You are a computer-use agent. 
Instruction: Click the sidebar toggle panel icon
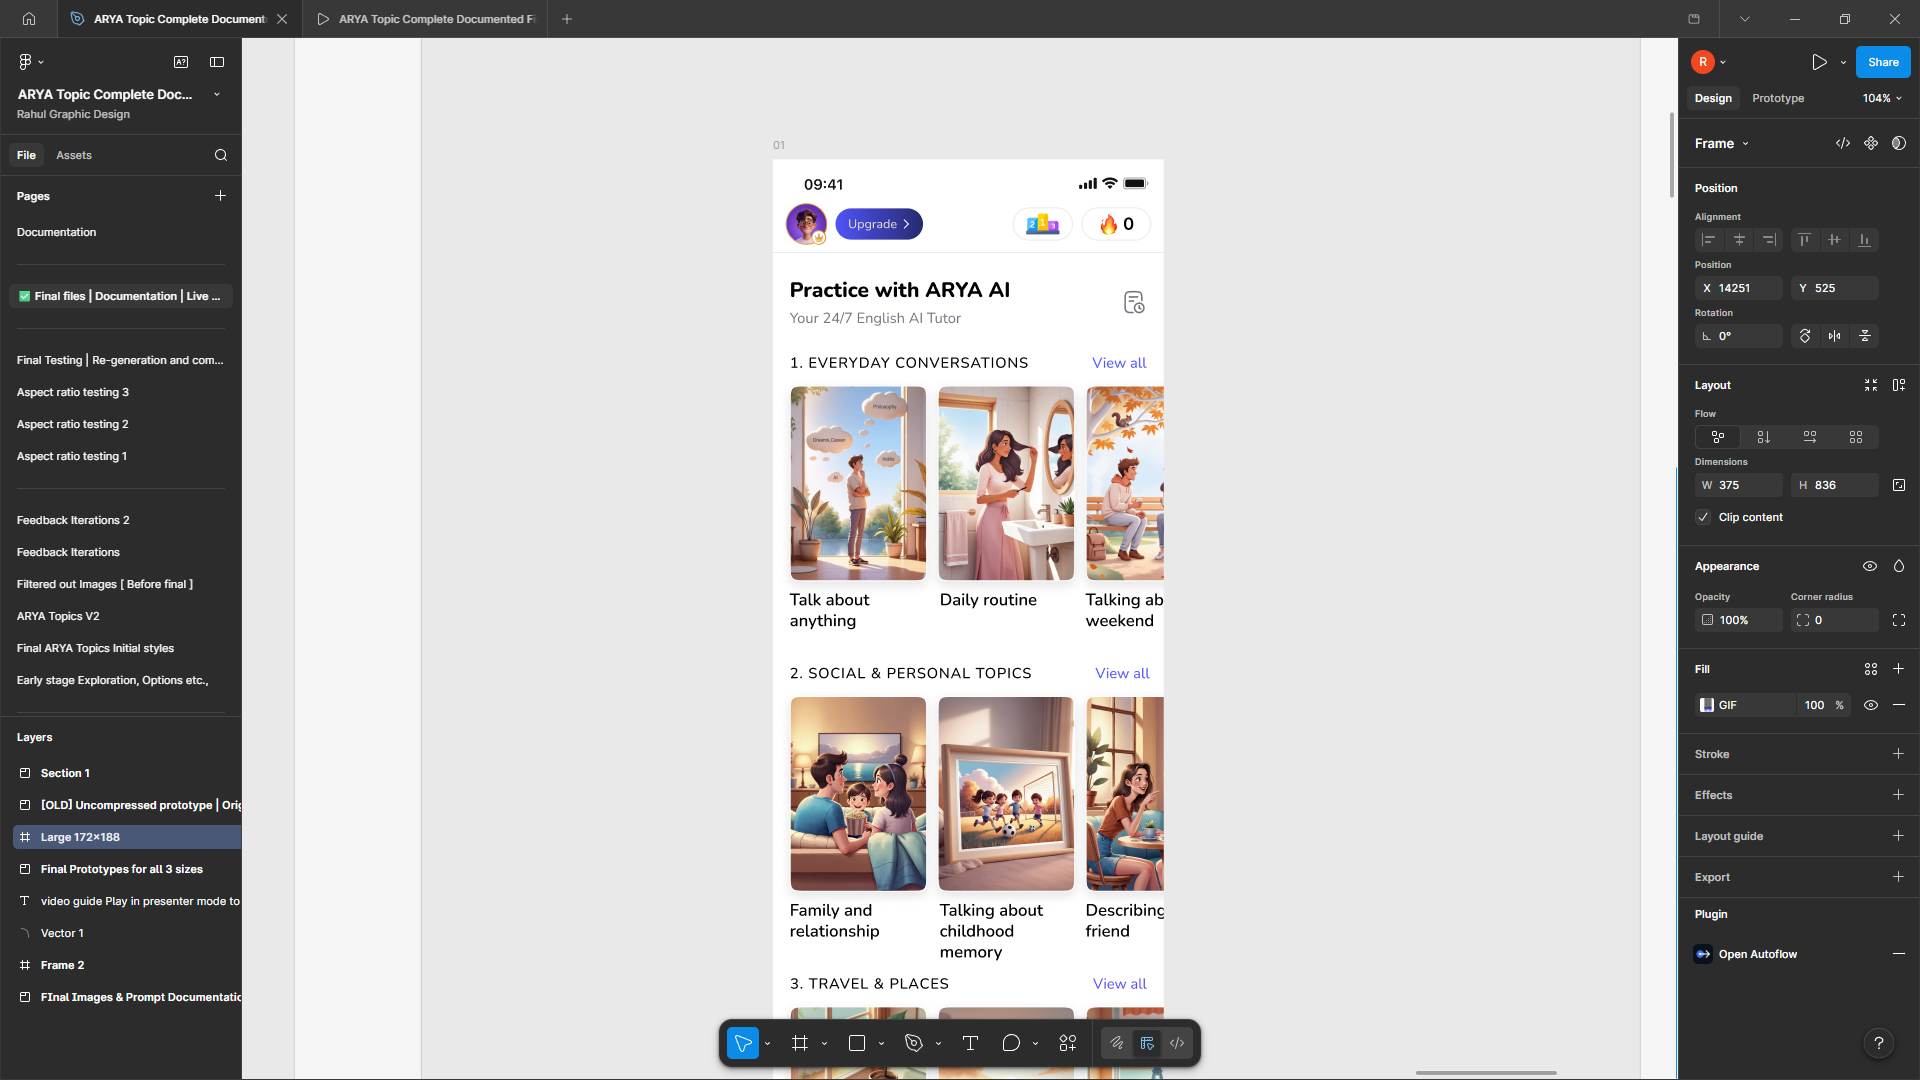tap(217, 62)
